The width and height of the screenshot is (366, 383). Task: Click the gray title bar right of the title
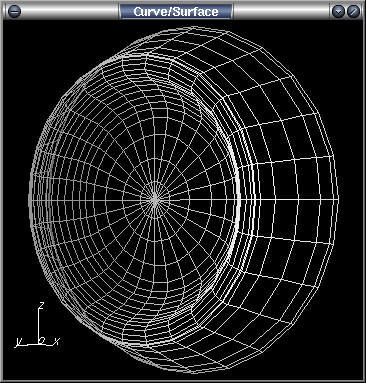281,12
